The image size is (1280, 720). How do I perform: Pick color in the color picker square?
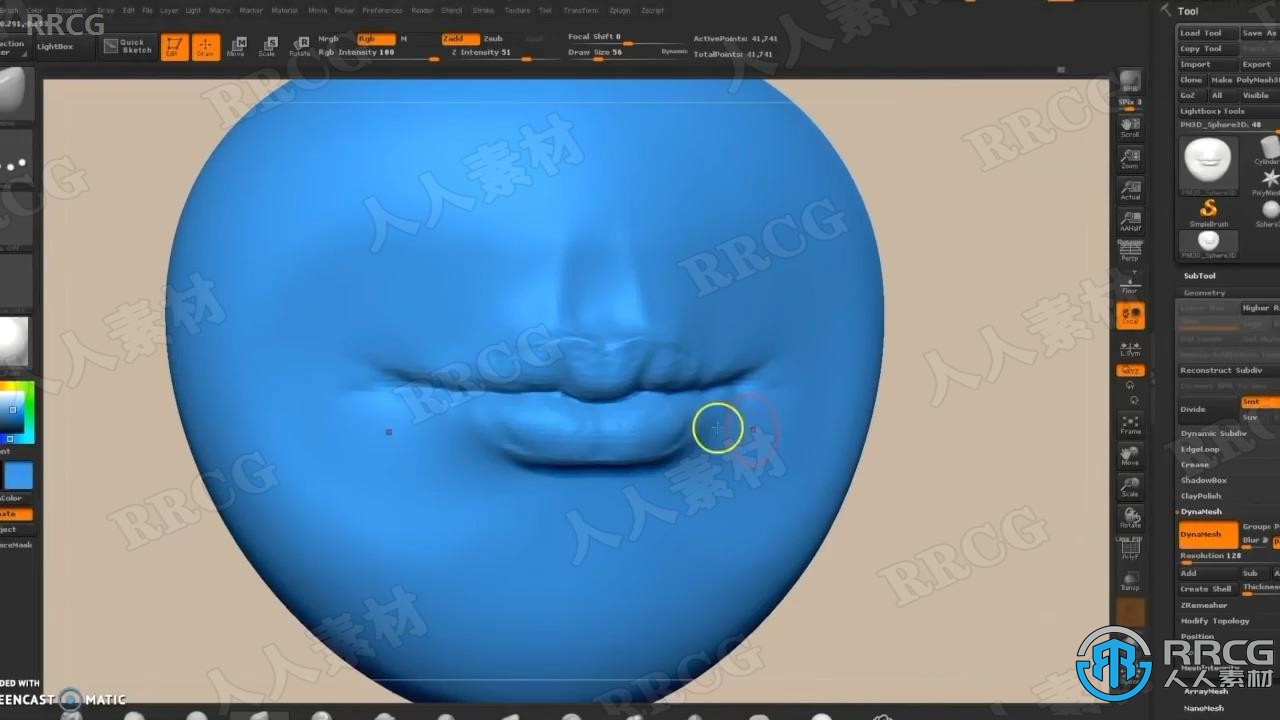click(x=13, y=409)
